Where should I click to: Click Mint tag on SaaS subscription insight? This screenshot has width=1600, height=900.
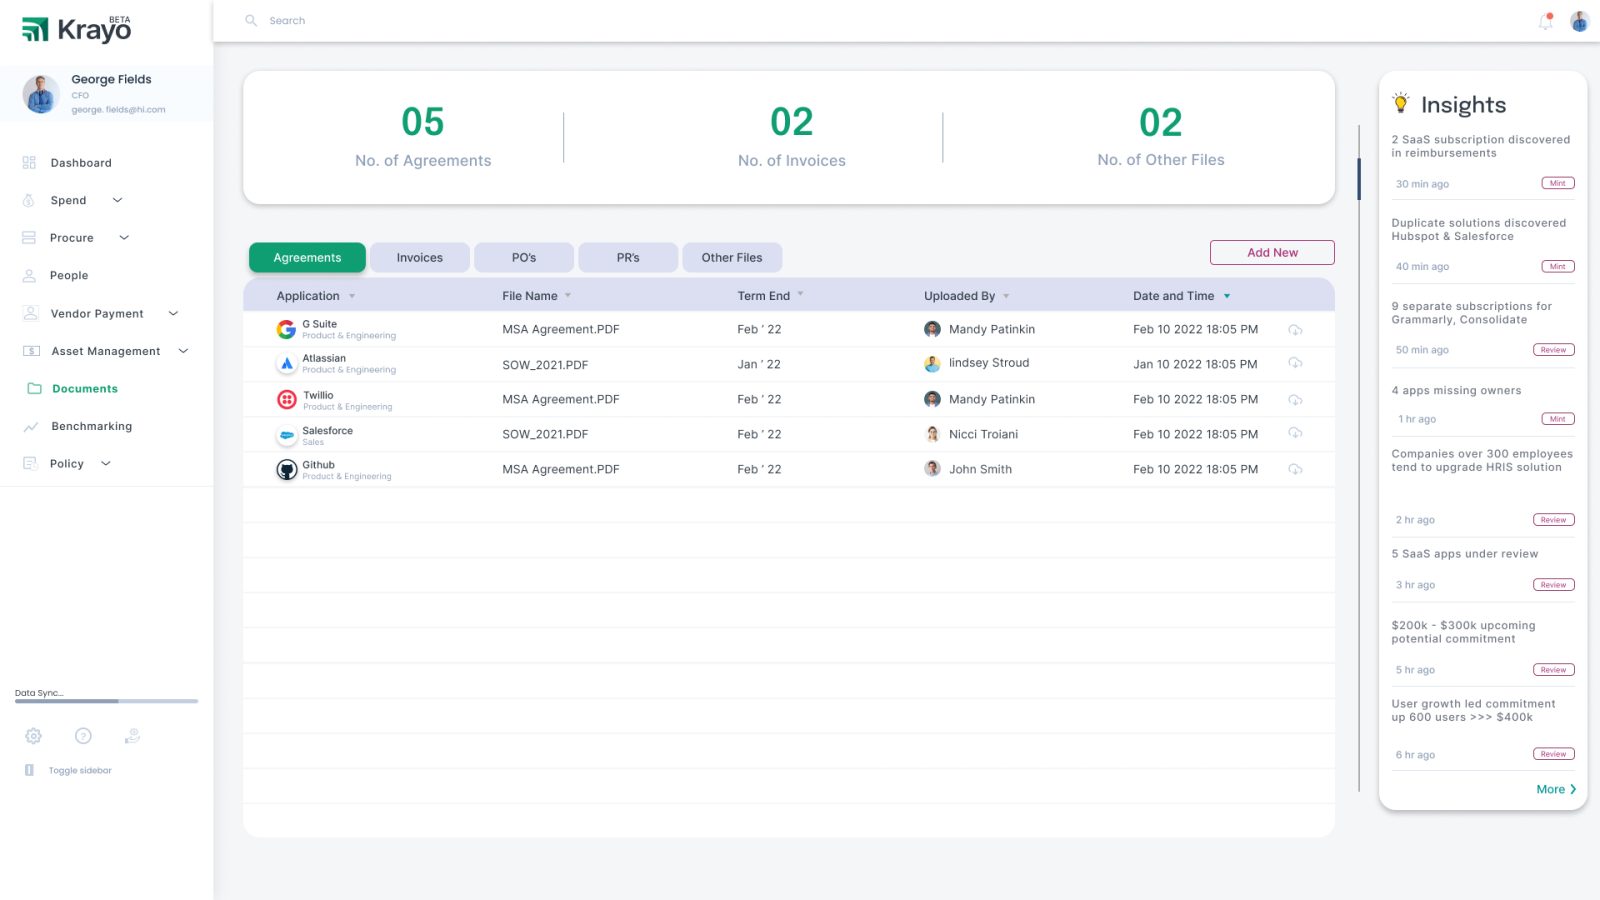point(1558,183)
